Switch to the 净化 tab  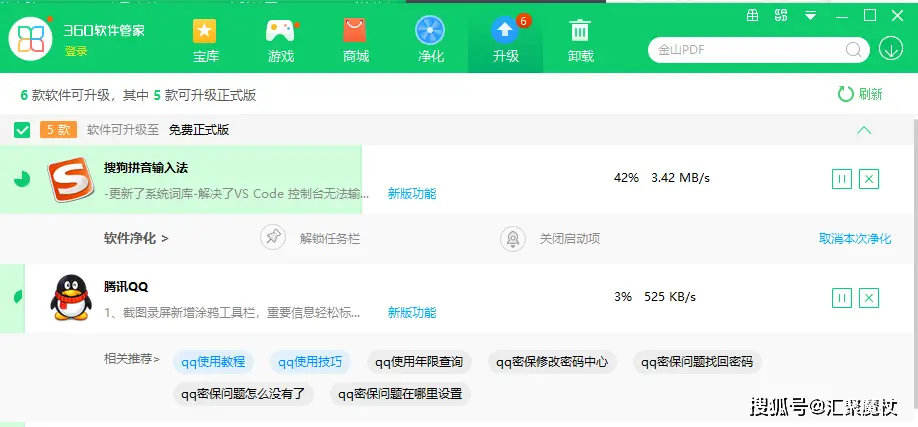pos(430,40)
